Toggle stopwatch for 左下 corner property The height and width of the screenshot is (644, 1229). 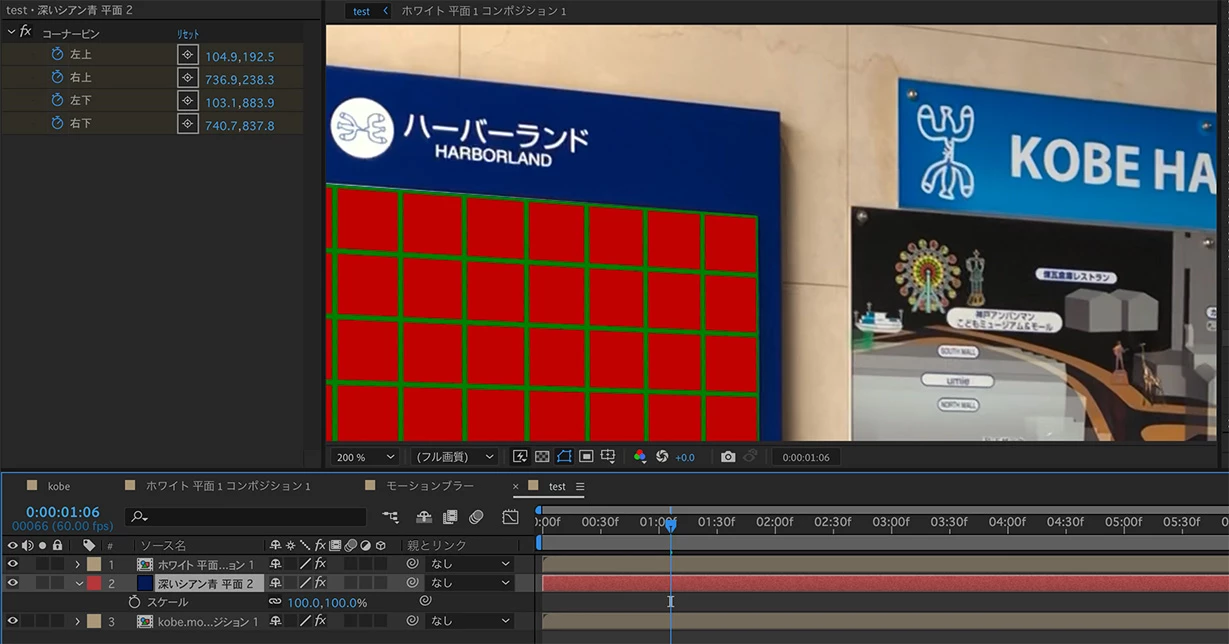coord(57,101)
